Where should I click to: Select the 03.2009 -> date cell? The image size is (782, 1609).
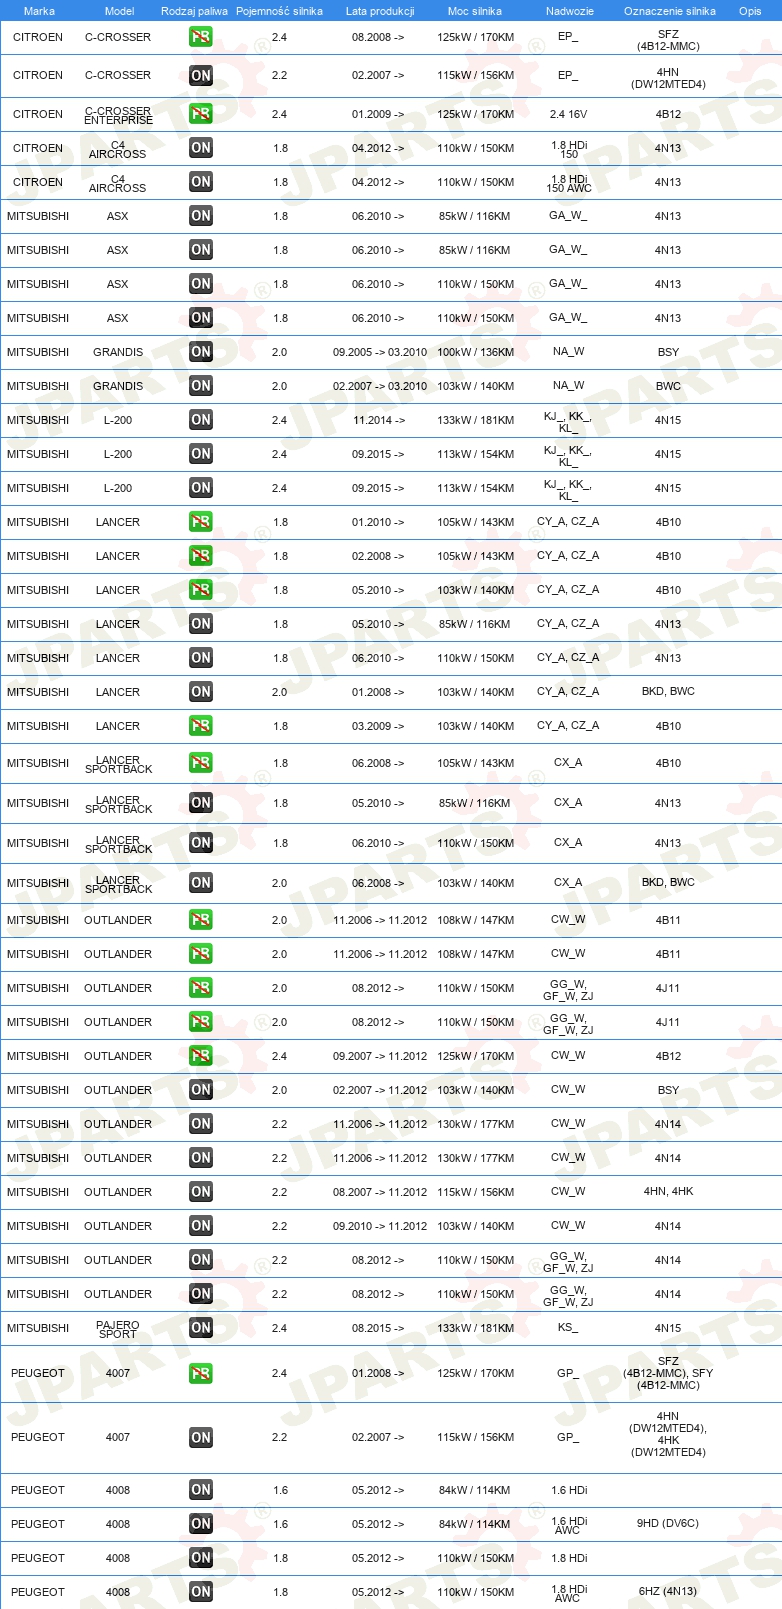click(378, 726)
